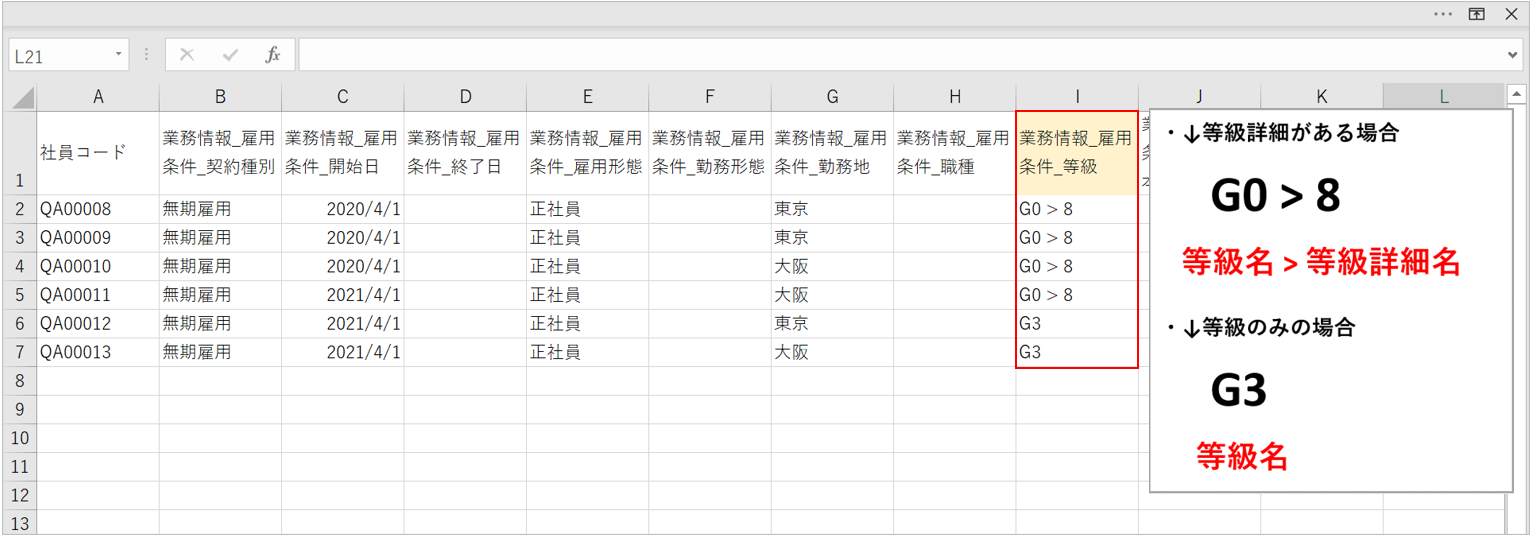Screen dimensions: 1532x536
Task: Close the window with the X button
Action: click(x=1511, y=14)
